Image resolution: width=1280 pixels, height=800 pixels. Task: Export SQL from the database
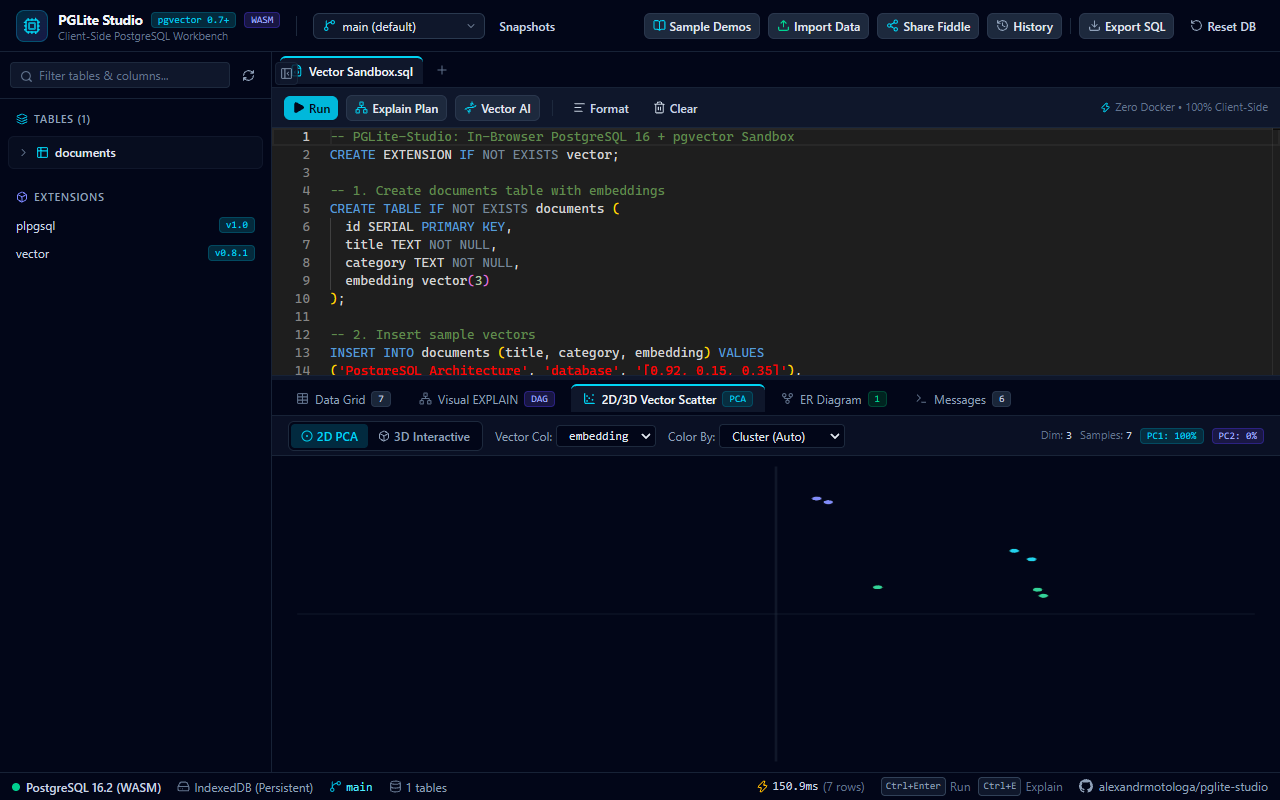(x=1126, y=26)
